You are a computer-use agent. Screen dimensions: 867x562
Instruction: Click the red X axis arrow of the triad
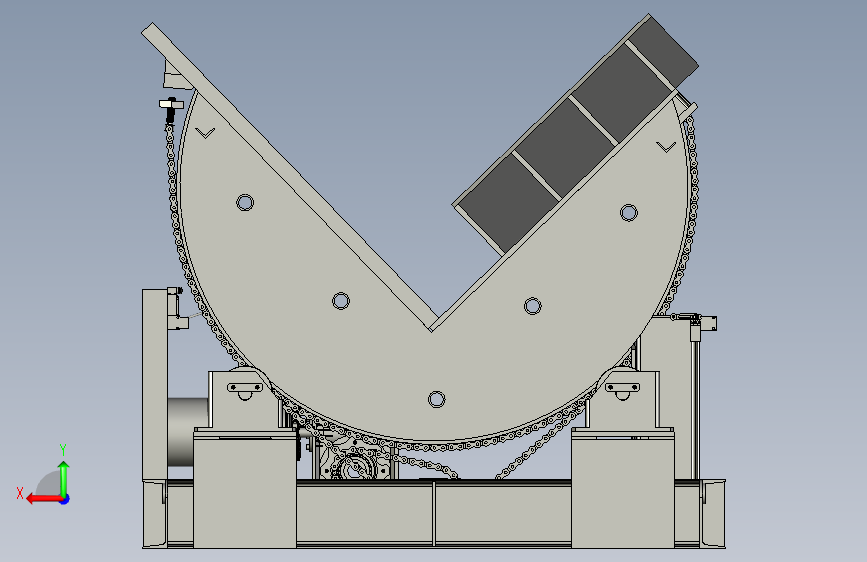tap(44, 499)
